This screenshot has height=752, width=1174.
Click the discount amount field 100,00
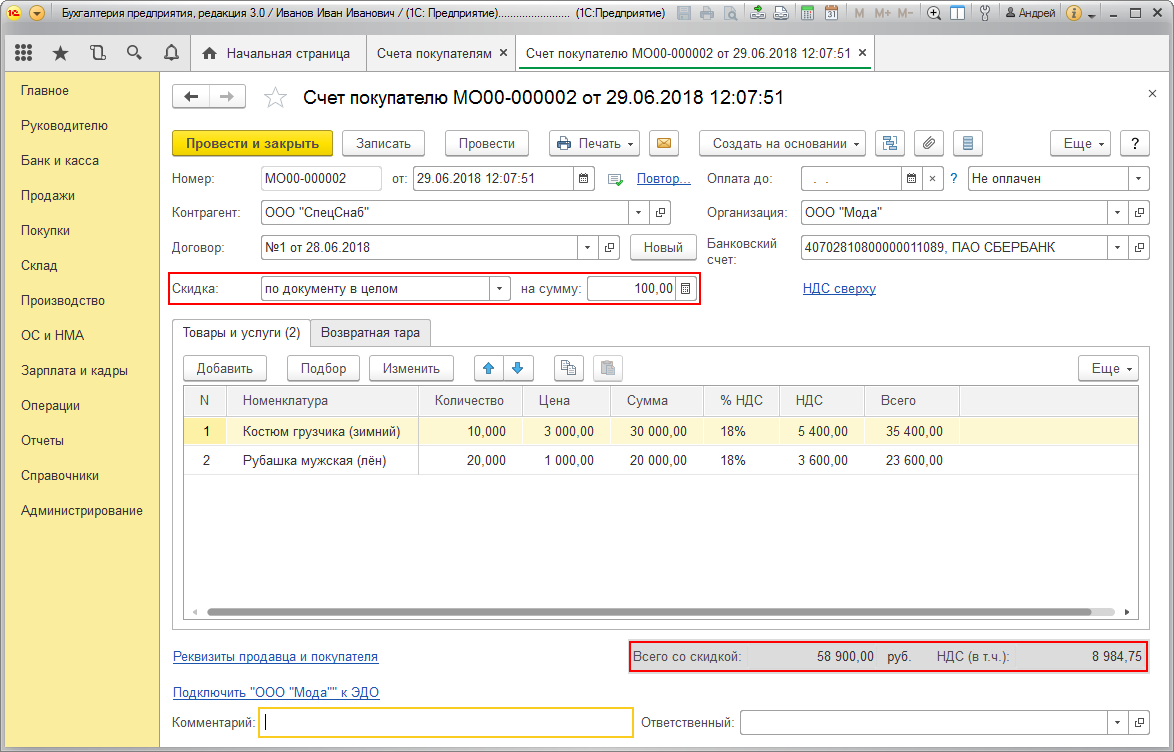(x=631, y=289)
